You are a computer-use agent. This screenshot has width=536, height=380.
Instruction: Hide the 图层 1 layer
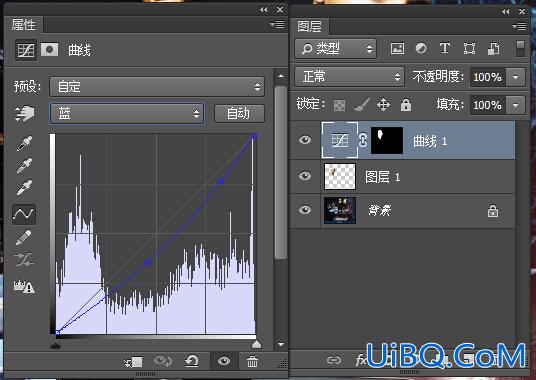click(x=305, y=176)
